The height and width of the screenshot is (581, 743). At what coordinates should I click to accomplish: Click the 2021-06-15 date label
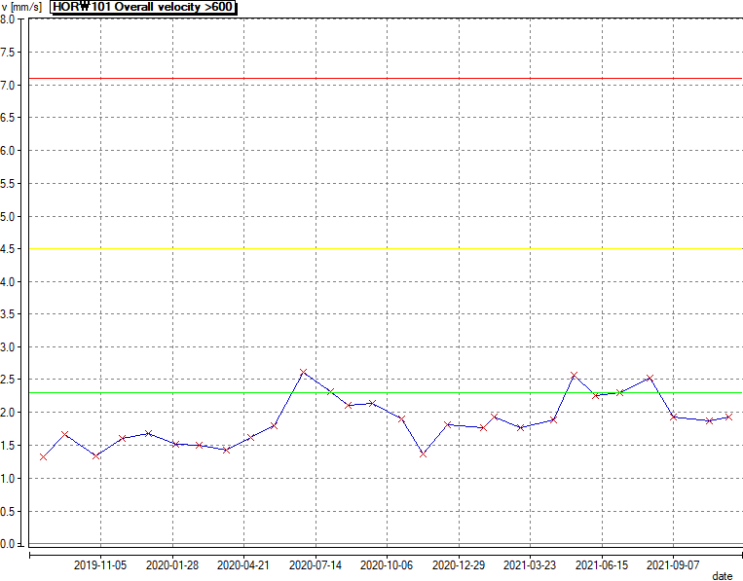[x=602, y=565]
